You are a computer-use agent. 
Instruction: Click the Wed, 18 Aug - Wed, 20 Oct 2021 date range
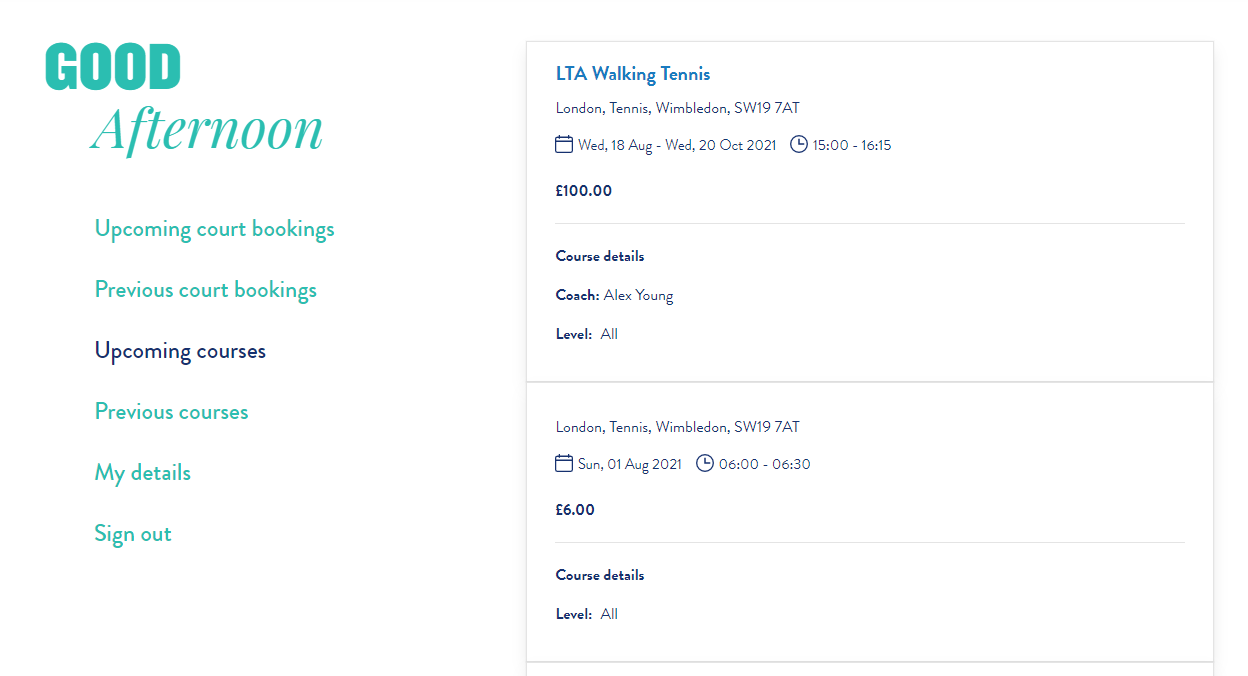(677, 145)
